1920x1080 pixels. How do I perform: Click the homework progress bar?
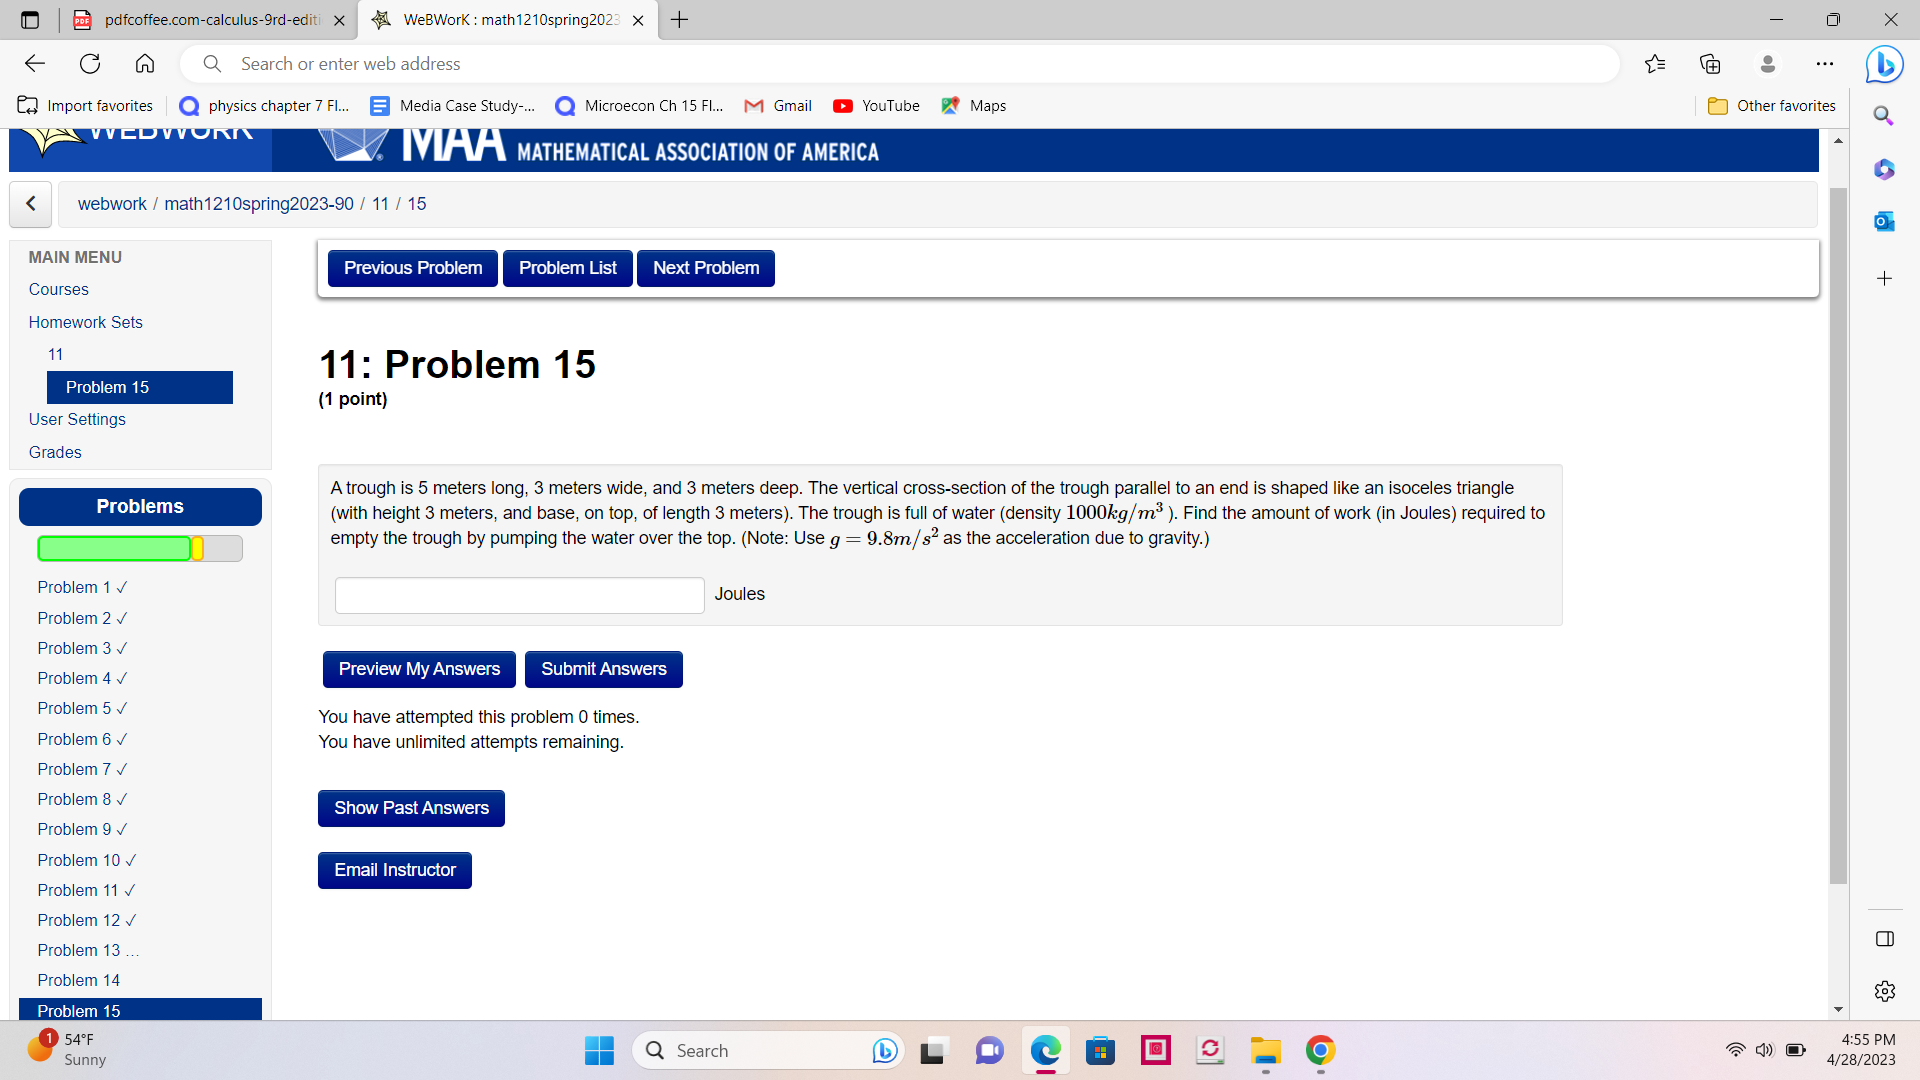click(x=139, y=548)
